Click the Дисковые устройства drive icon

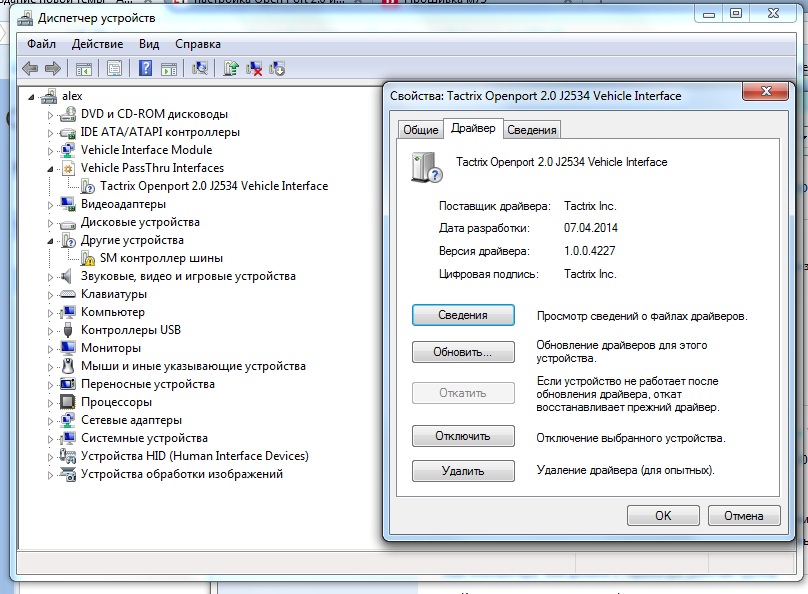click(x=68, y=223)
